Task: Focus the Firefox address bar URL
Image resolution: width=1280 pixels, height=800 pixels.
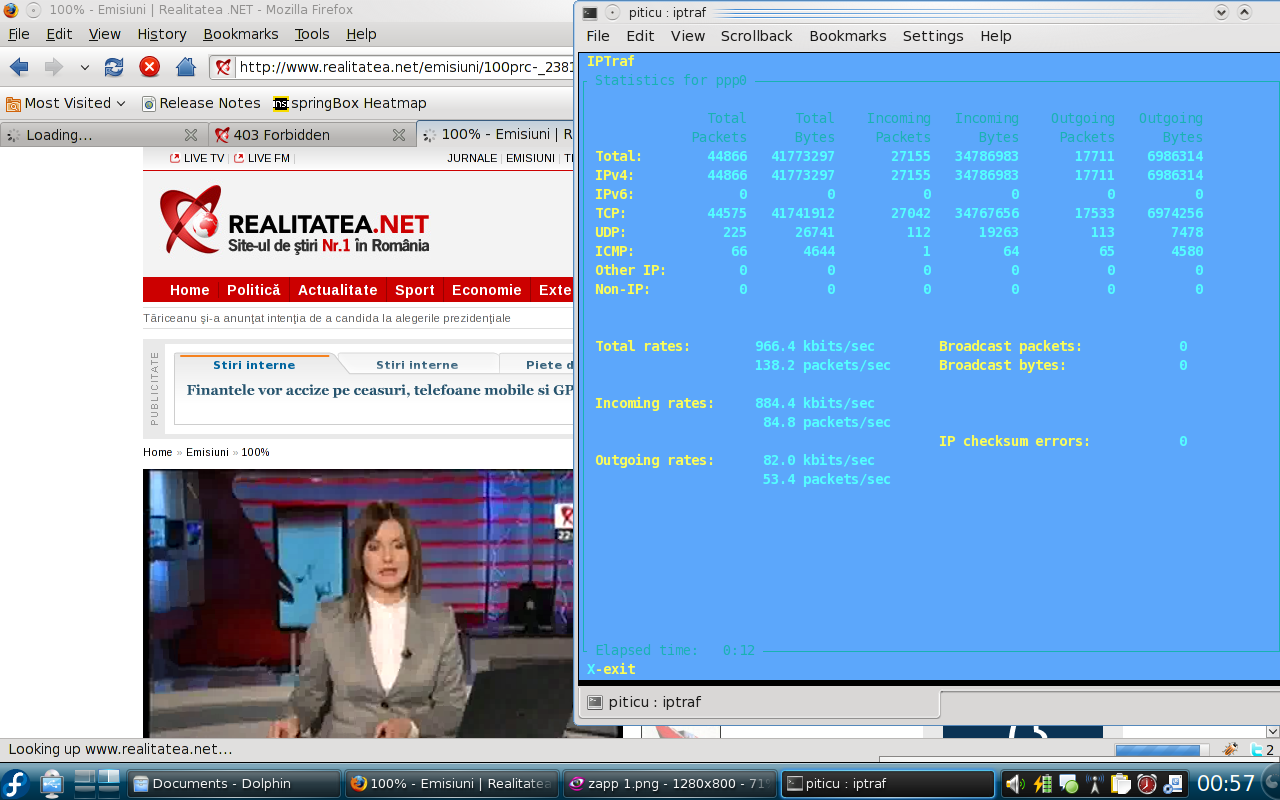Action: point(405,68)
